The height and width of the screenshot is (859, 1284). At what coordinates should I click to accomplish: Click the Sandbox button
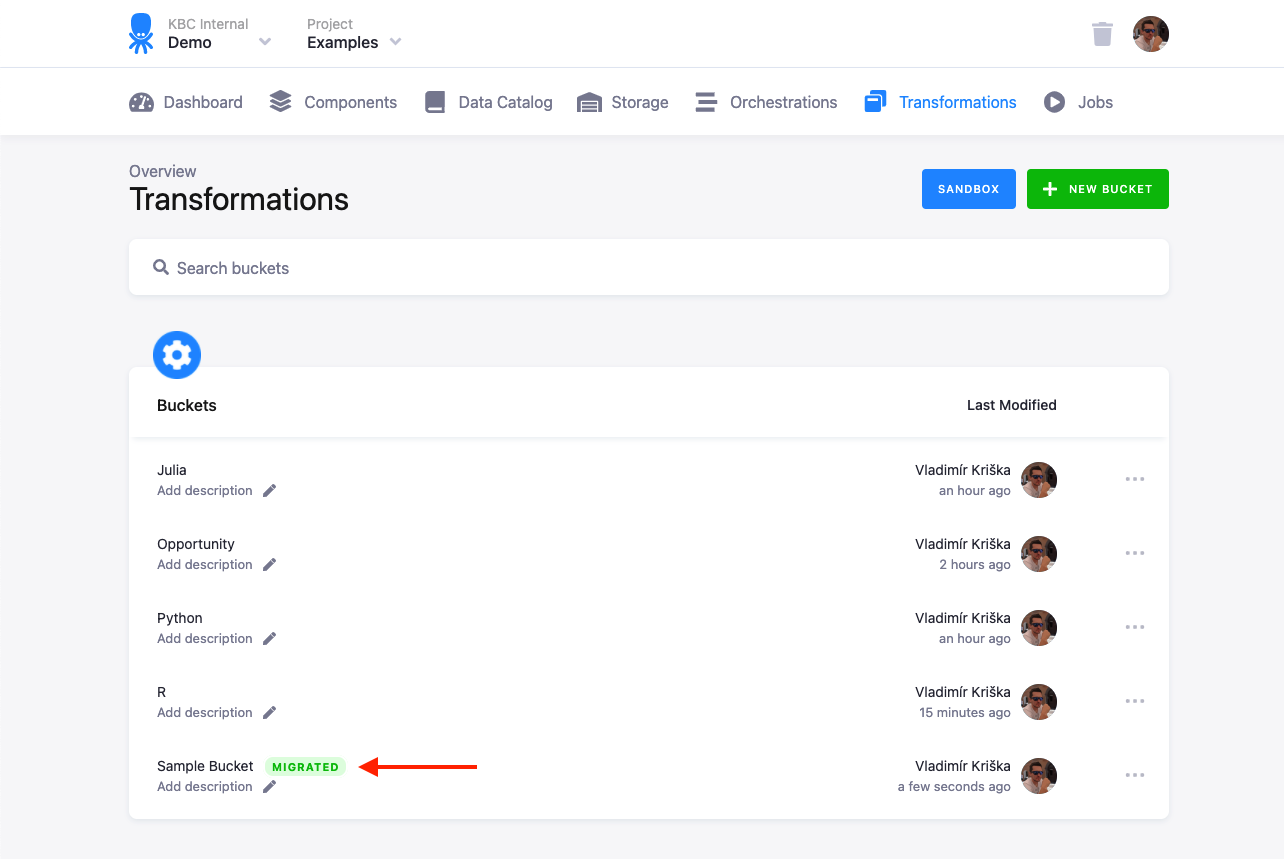click(x=969, y=189)
